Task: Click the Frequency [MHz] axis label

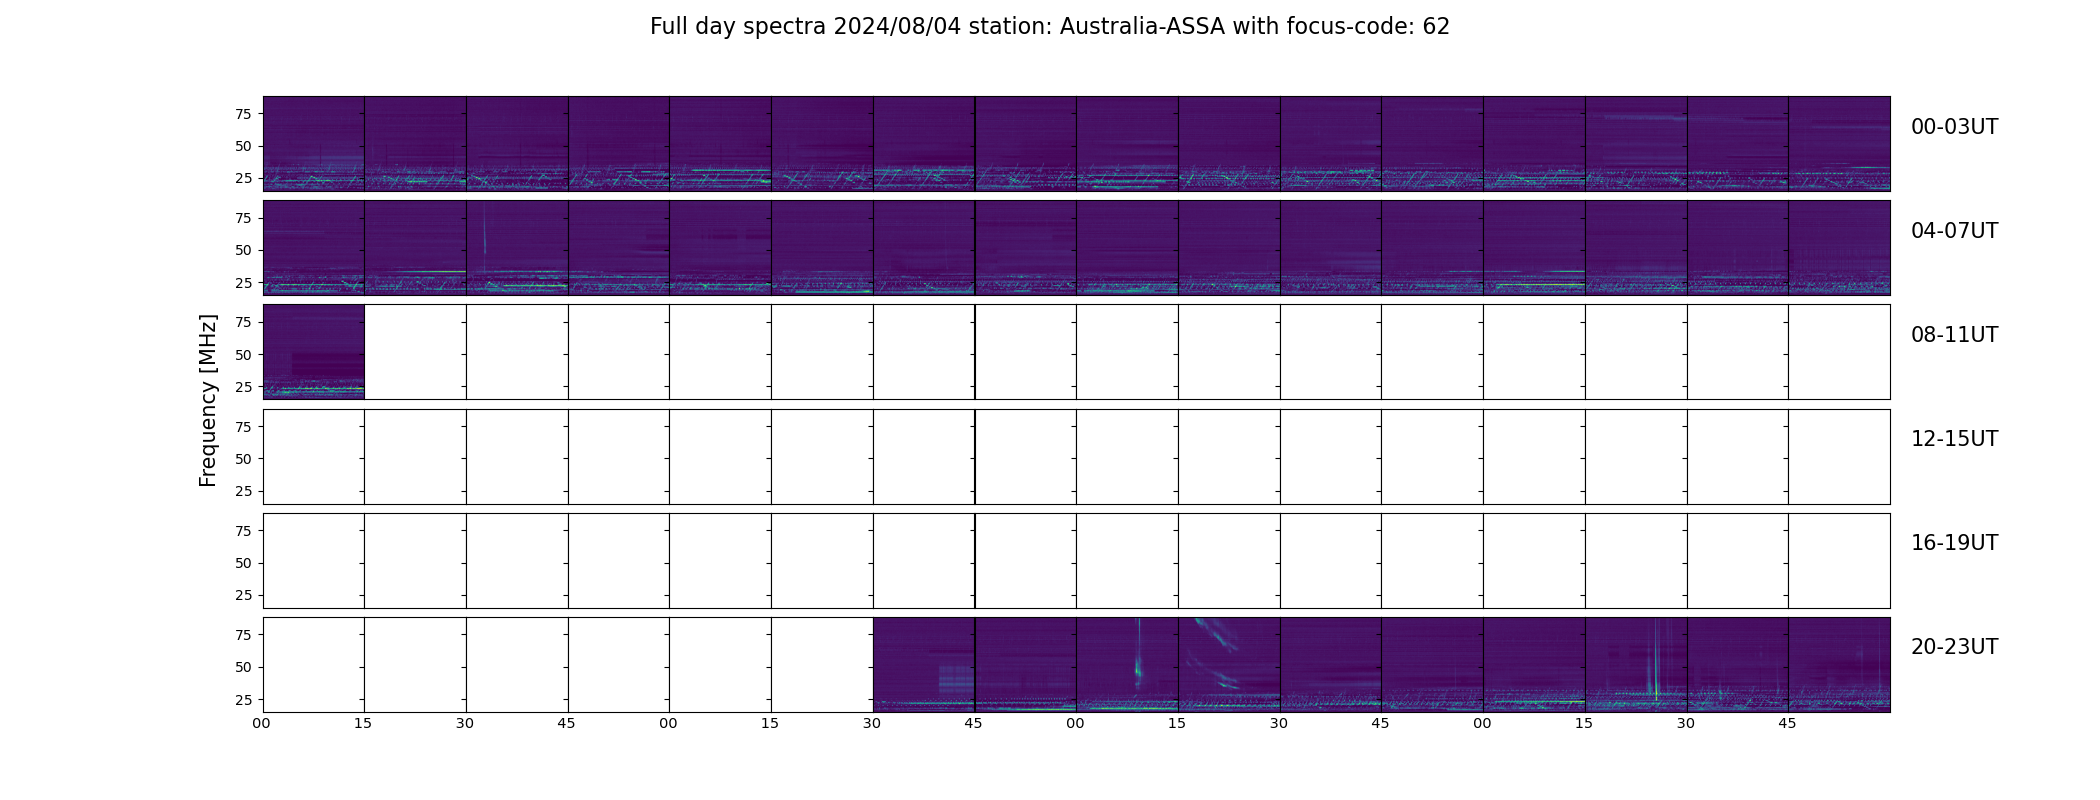Action: (x=208, y=401)
